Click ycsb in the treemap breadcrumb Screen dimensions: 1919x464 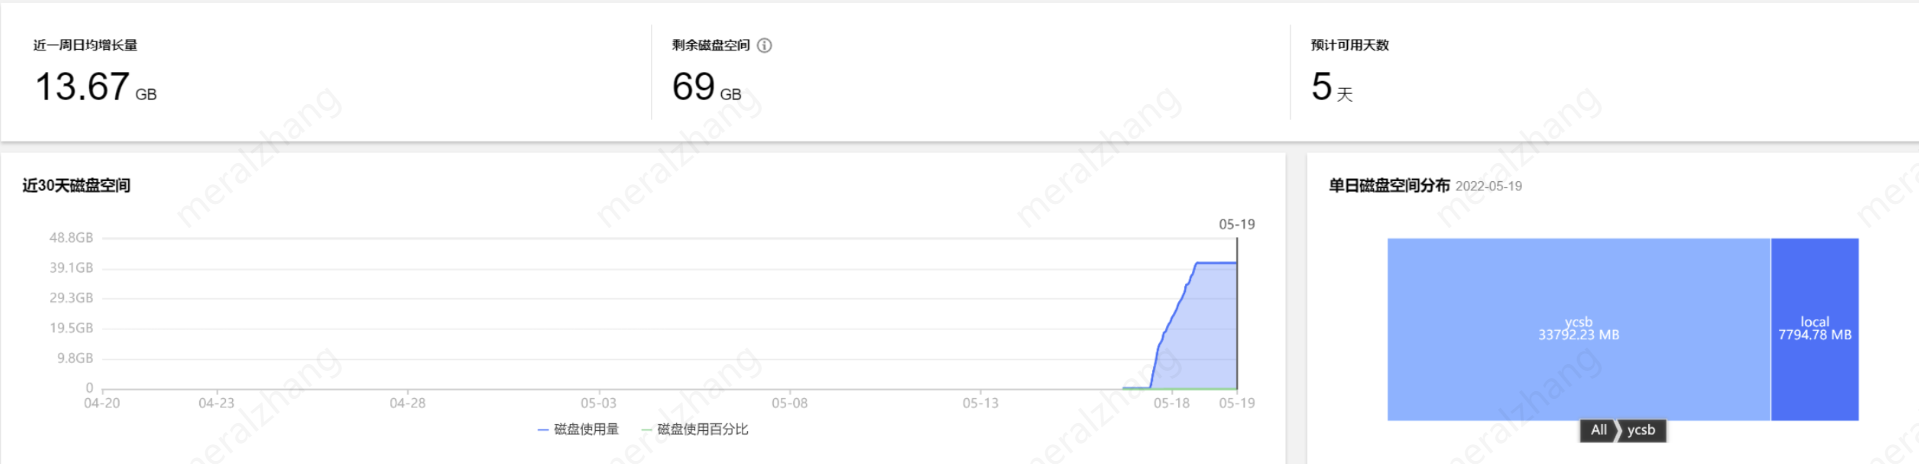1641,430
